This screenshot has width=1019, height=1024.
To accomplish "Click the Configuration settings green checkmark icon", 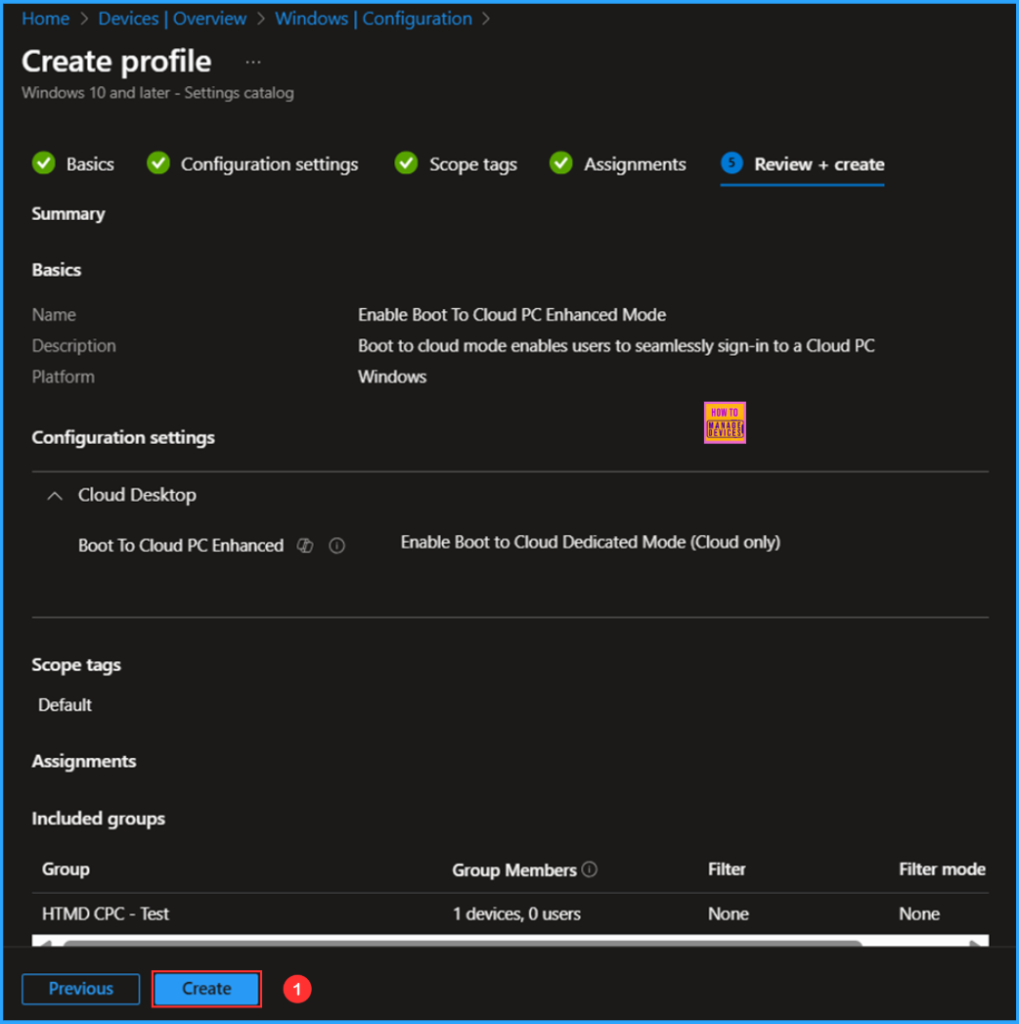I will click(158, 164).
